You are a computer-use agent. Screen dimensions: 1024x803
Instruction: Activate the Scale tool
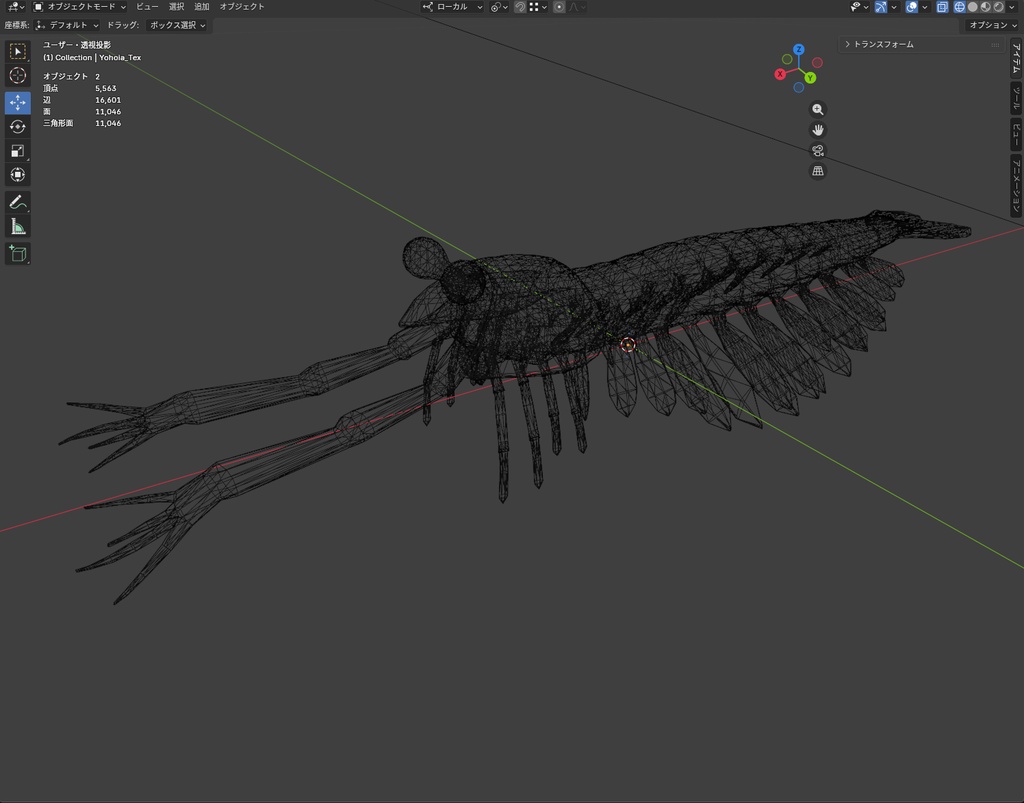[18, 151]
